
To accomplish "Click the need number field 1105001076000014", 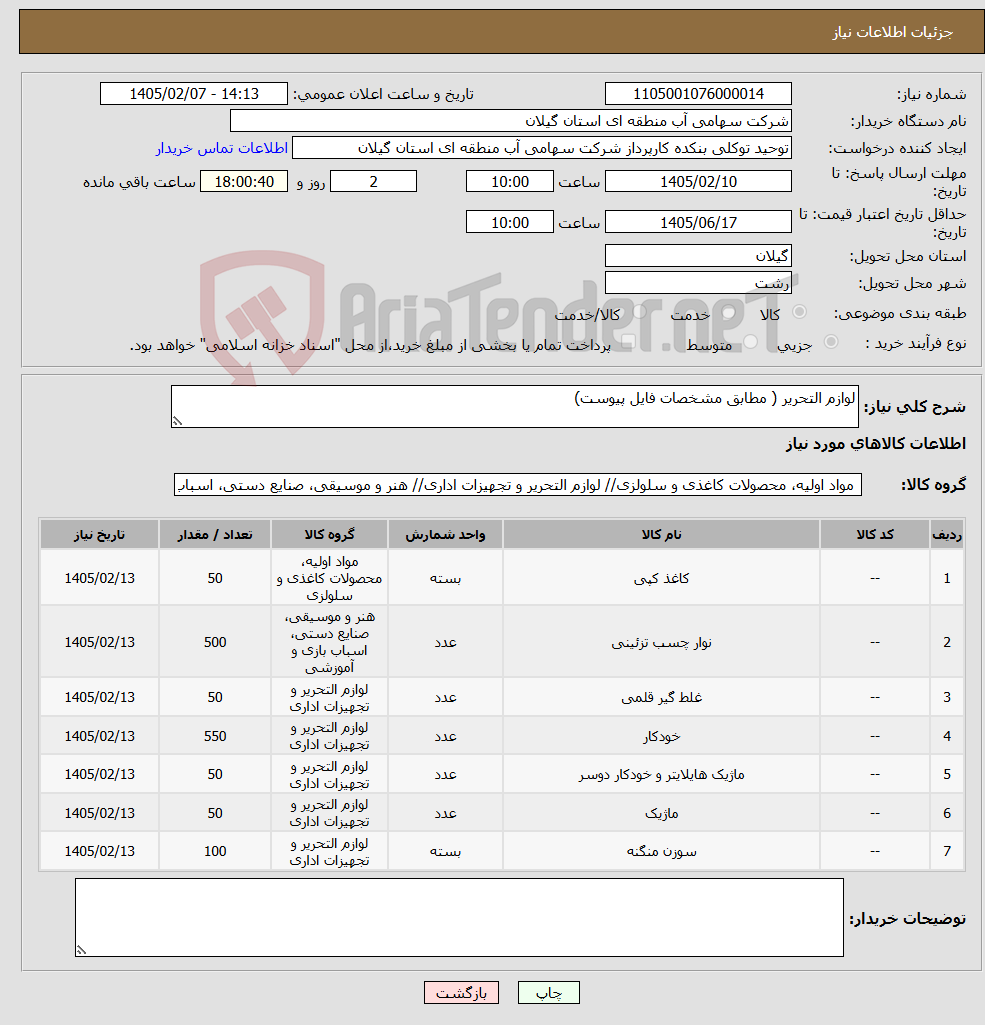I will click(x=698, y=93).
